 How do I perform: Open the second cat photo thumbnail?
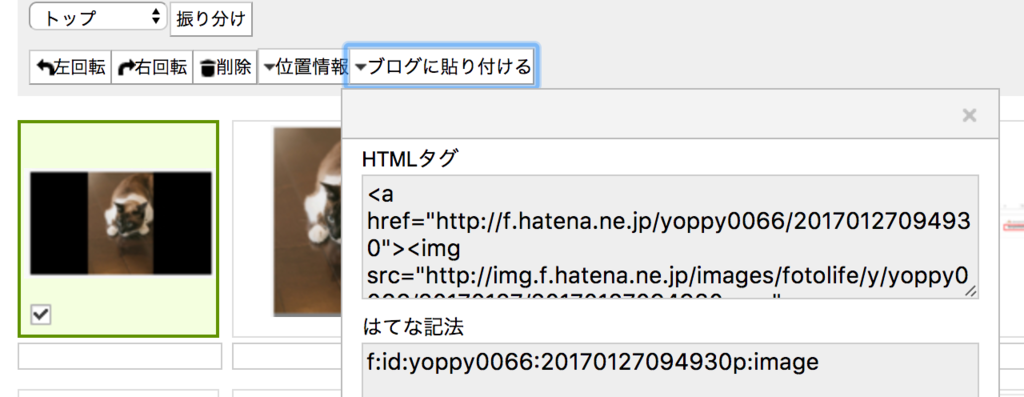coord(307,221)
